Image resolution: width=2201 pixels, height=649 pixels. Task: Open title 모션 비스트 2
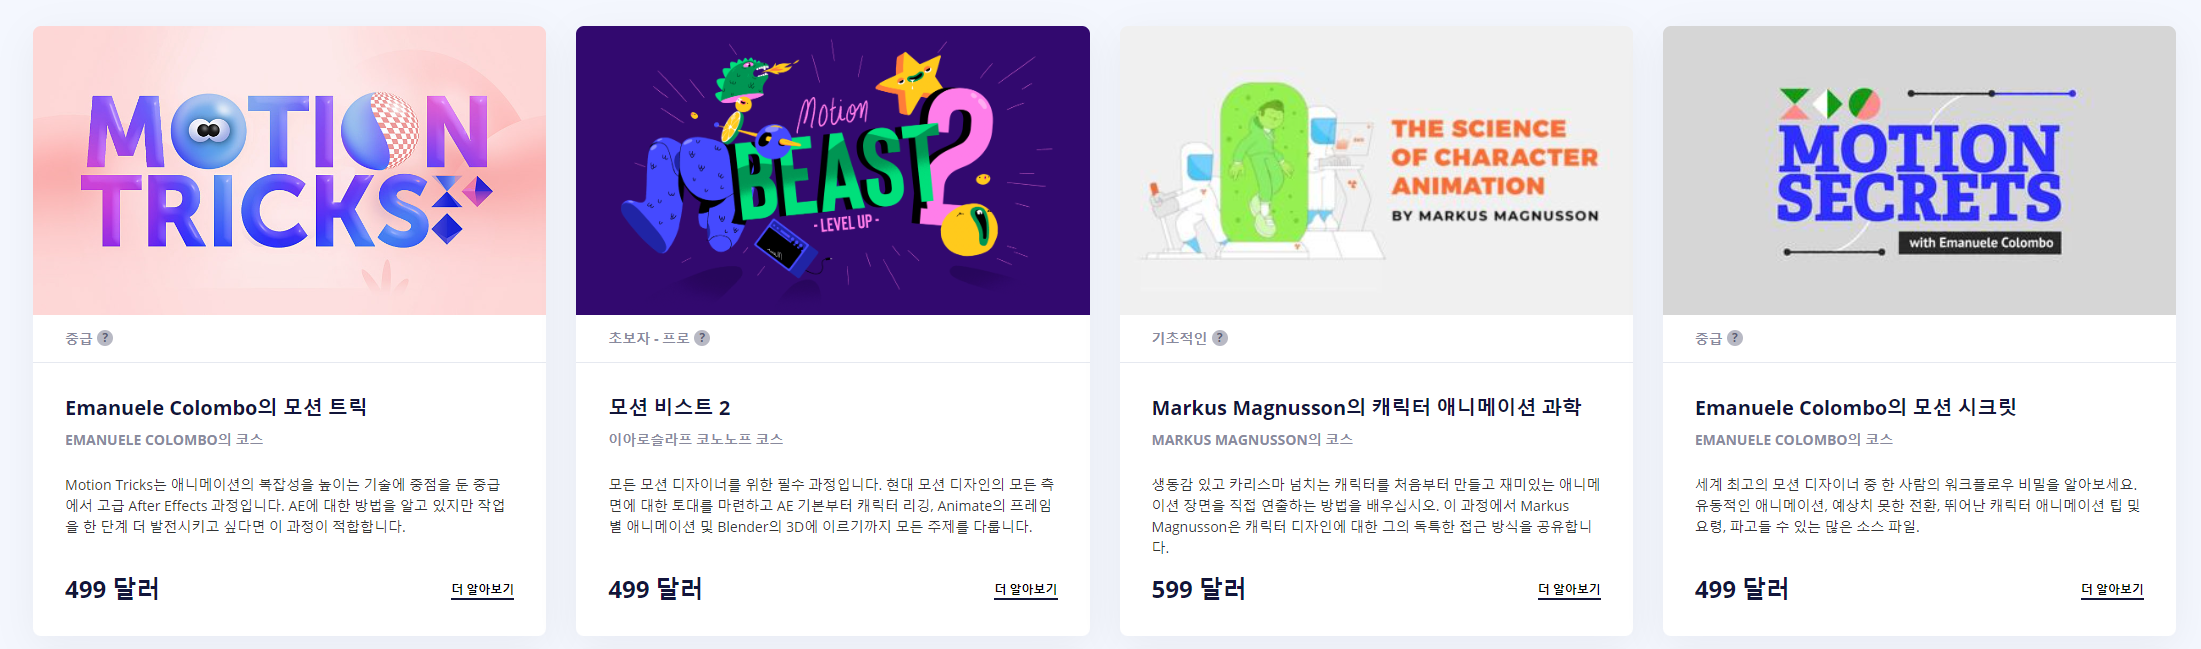point(669,407)
